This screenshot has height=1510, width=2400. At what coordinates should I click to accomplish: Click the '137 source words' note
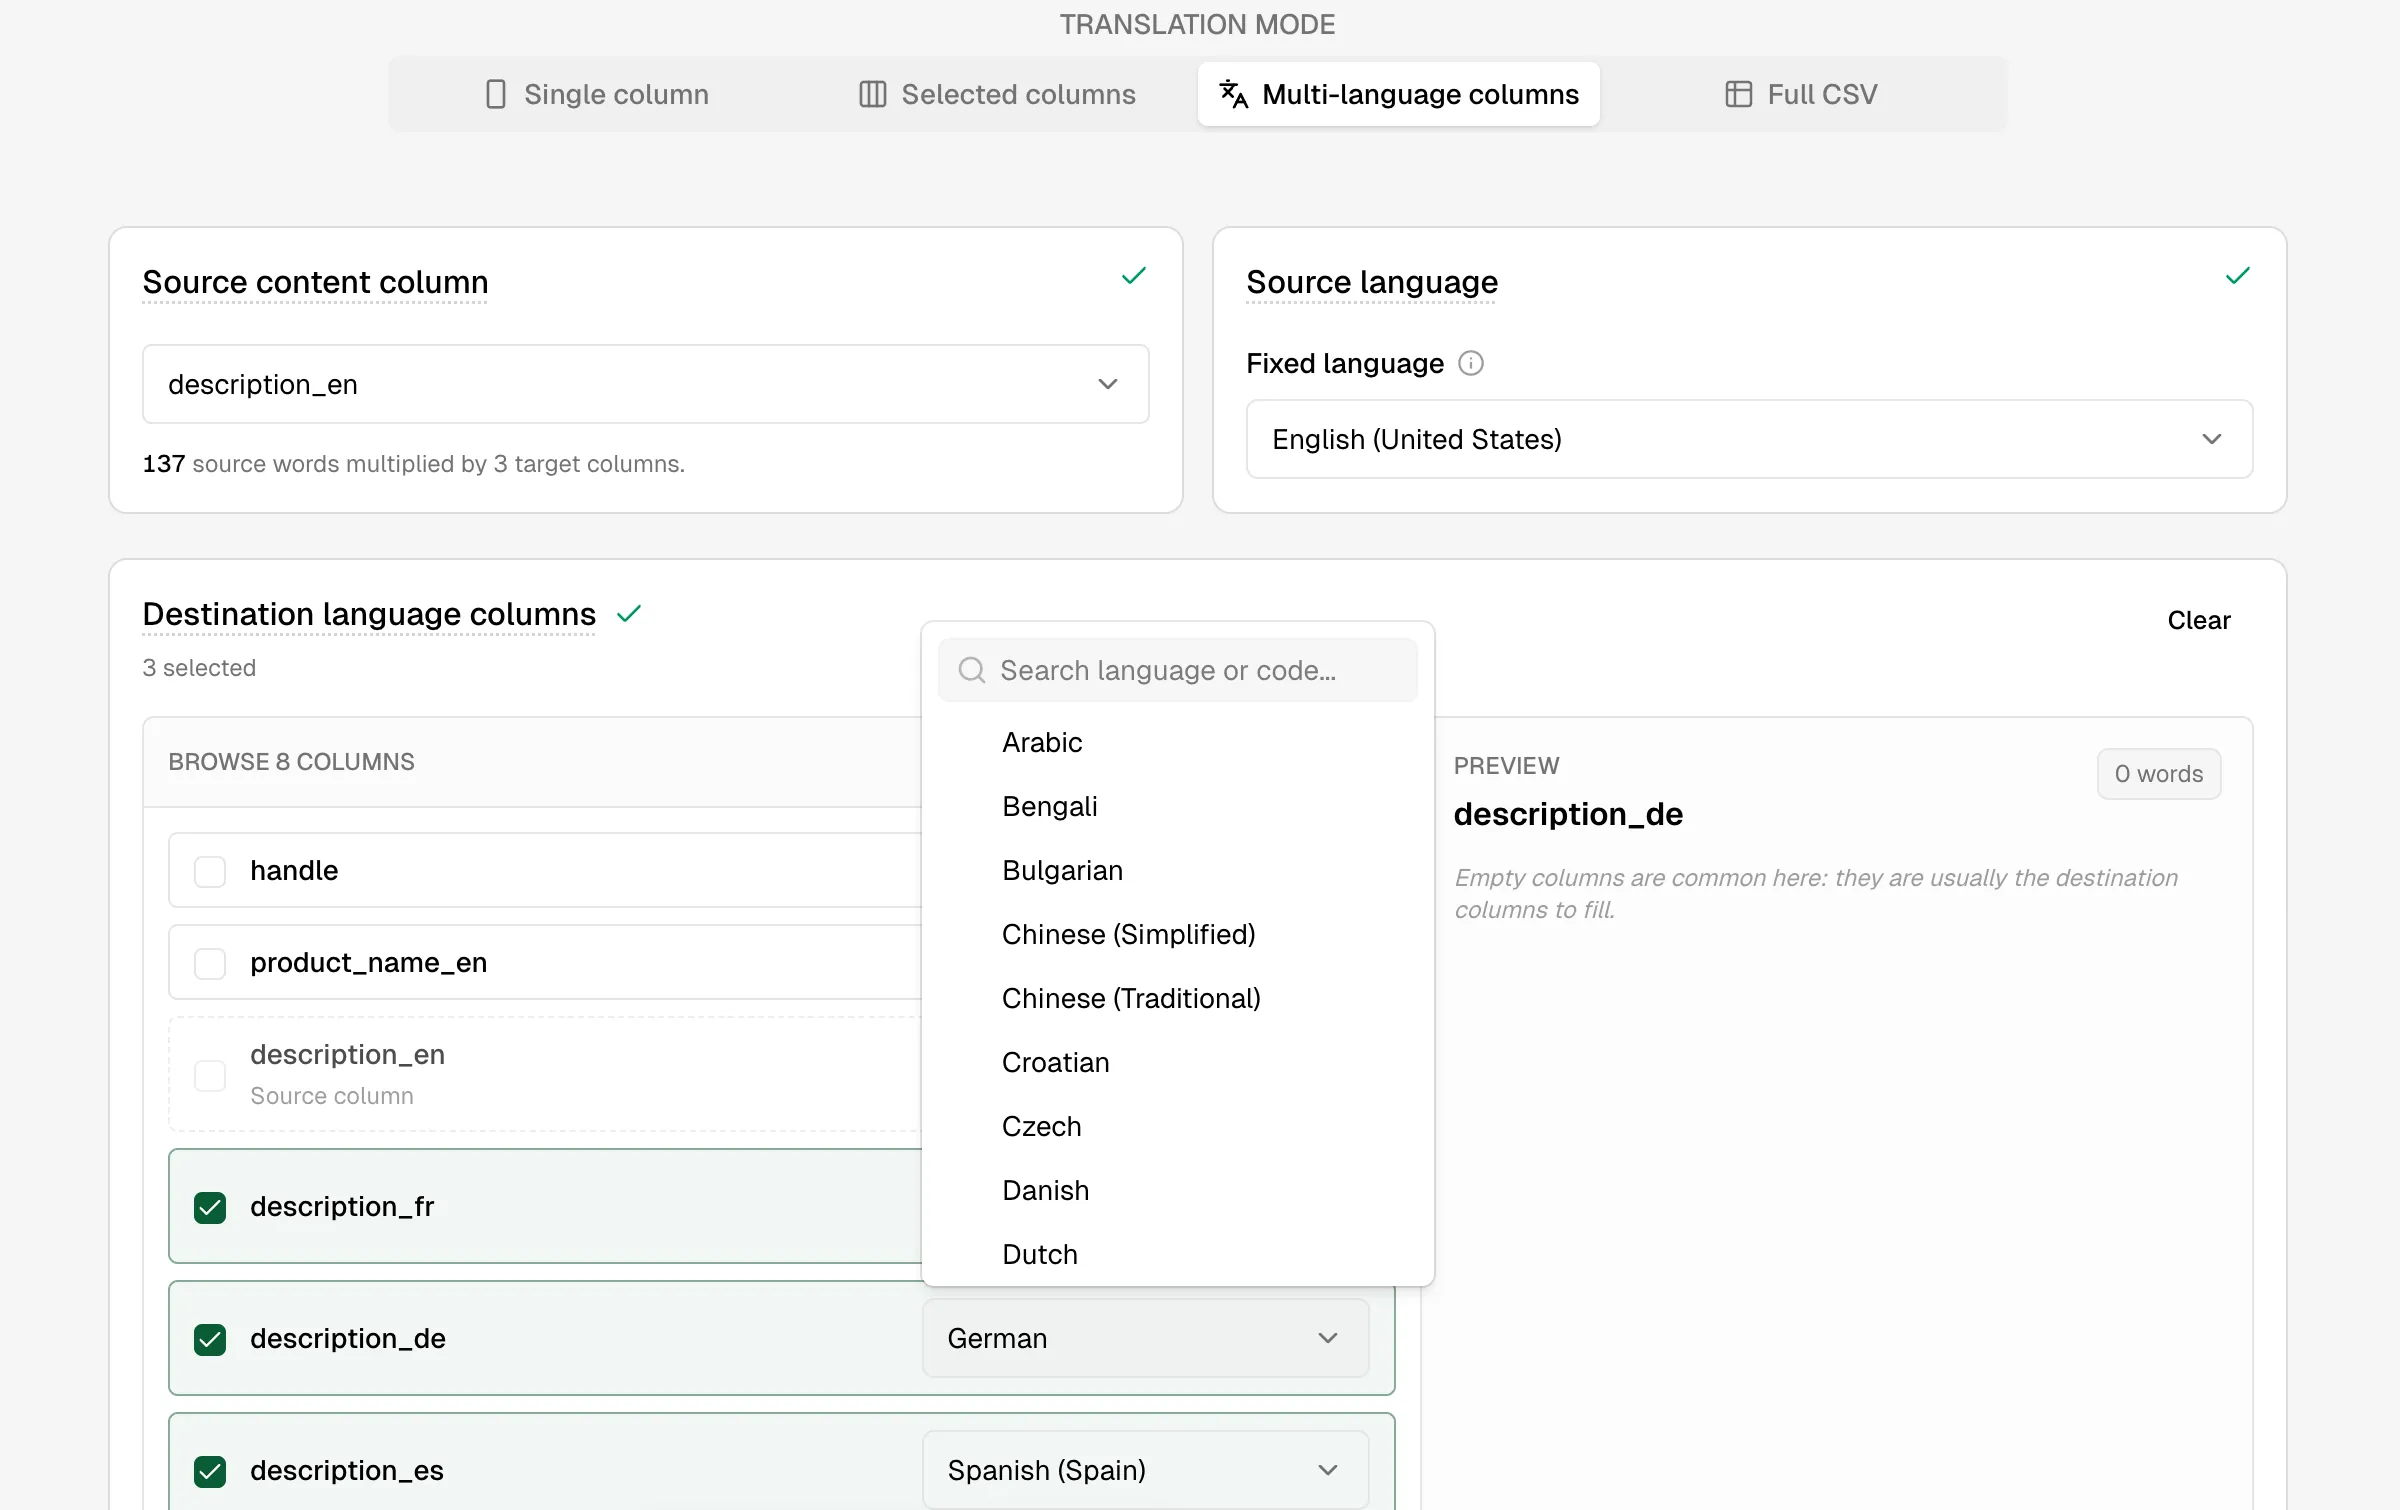[413, 464]
